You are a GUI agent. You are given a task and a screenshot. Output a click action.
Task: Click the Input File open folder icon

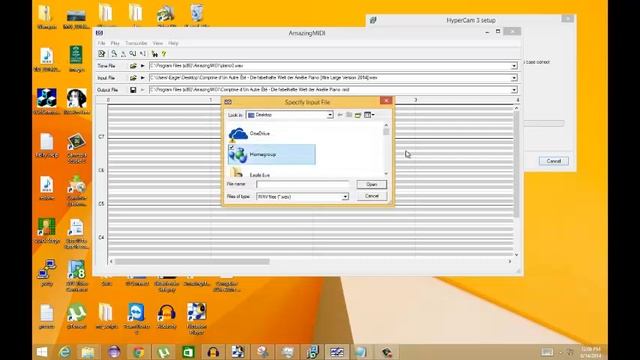point(133,78)
